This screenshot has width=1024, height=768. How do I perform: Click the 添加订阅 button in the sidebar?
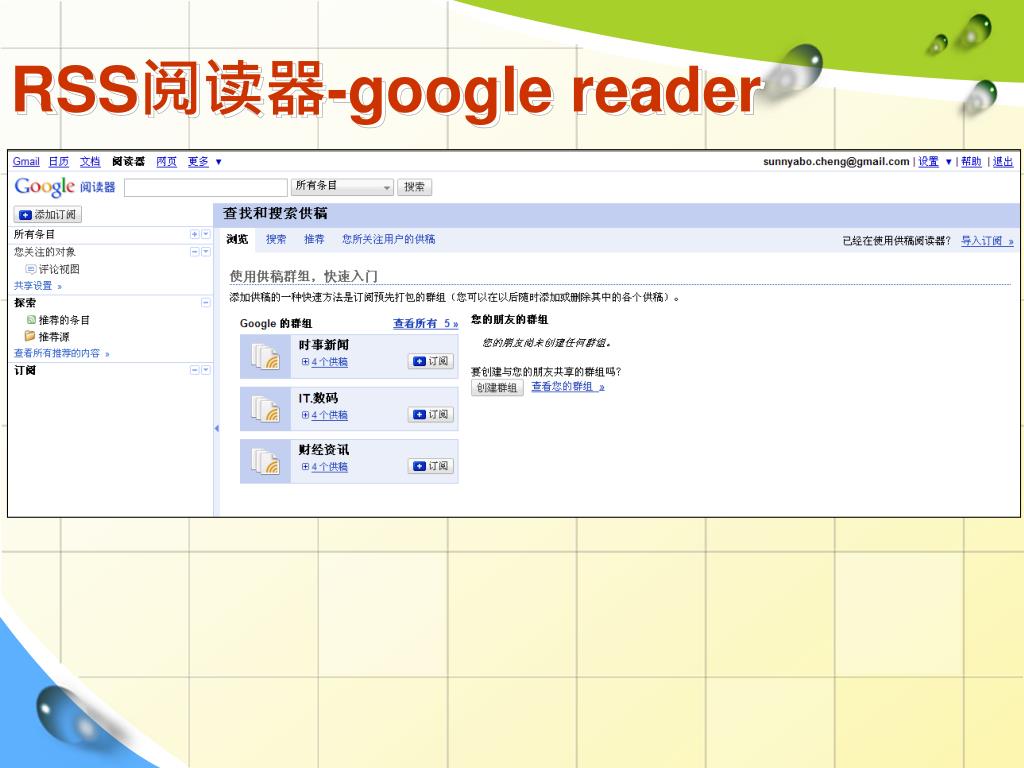coord(48,214)
